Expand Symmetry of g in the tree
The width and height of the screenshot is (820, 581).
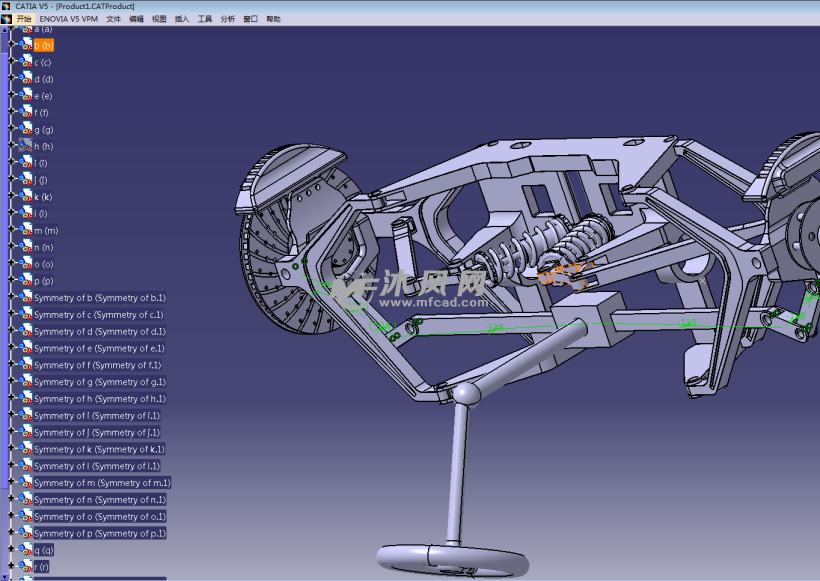(12, 381)
